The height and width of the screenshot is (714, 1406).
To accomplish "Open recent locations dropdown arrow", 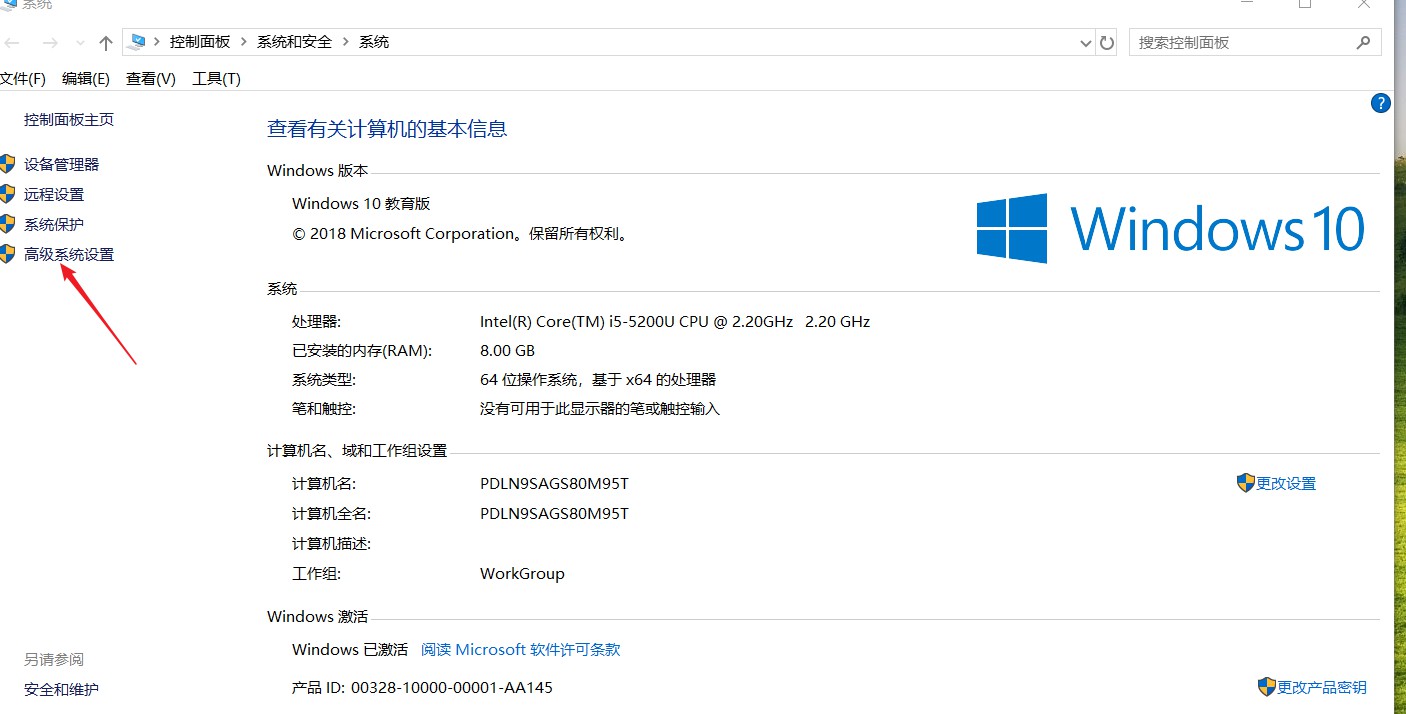I will (80, 43).
